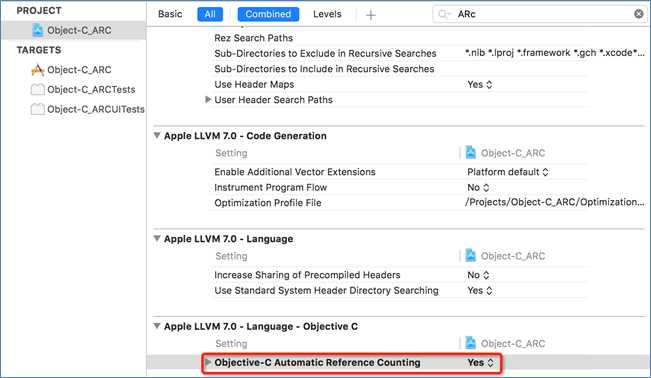
Task: Select the Object-C_ARC project entry
Action: pyautogui.click(x=73, y=30)
